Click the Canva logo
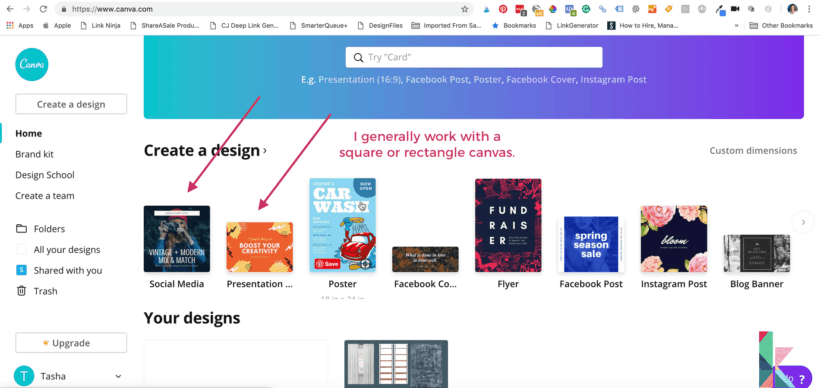 (31, 64)
